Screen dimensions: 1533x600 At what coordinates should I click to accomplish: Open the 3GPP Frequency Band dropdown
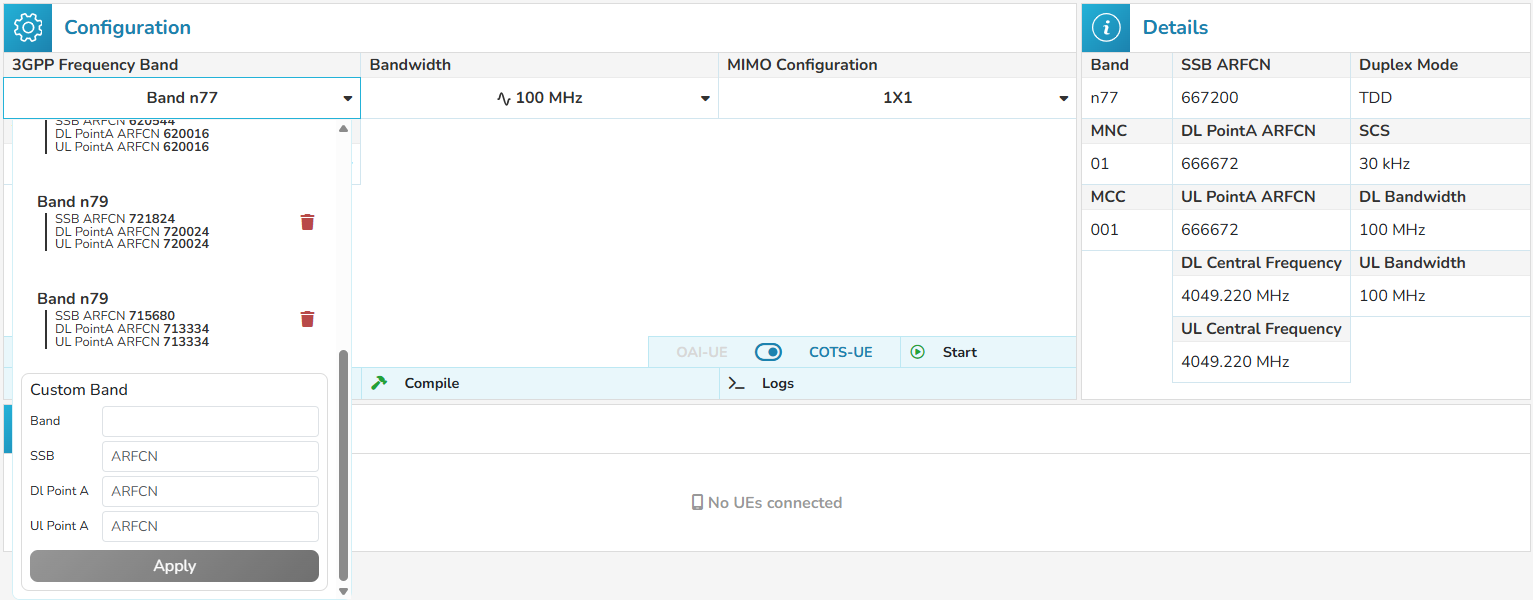pyautogui.click(x=182, y=98)
